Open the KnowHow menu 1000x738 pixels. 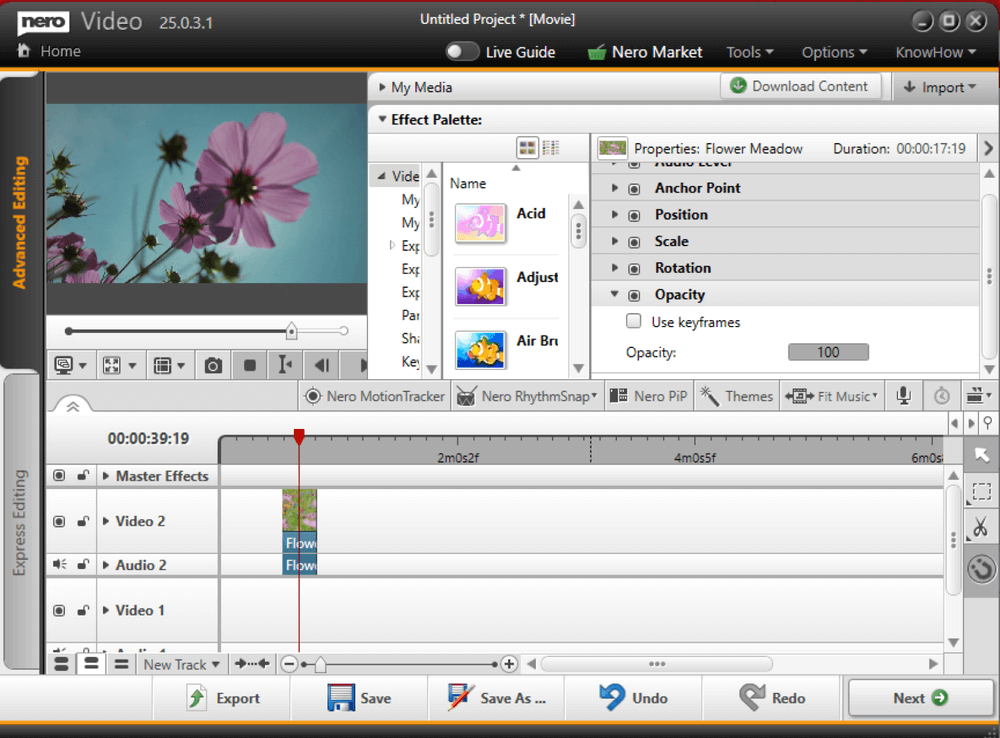(936, 52)
